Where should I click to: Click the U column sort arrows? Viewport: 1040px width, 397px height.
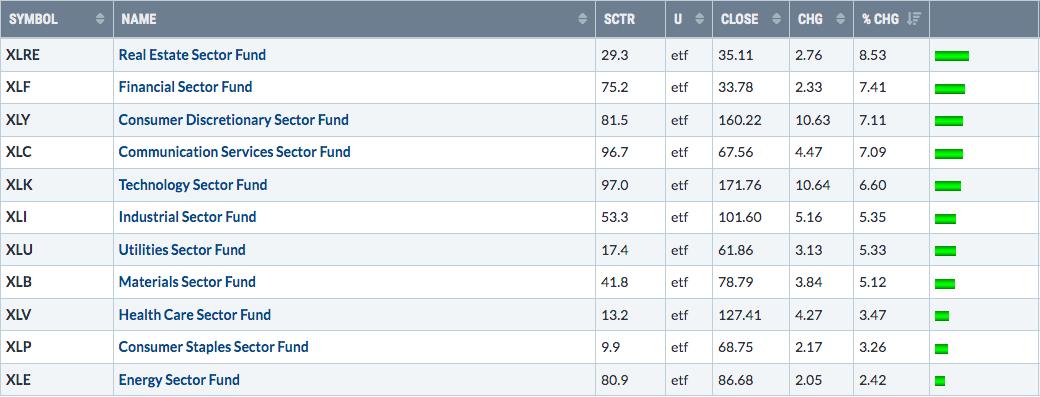click(699, 19)
